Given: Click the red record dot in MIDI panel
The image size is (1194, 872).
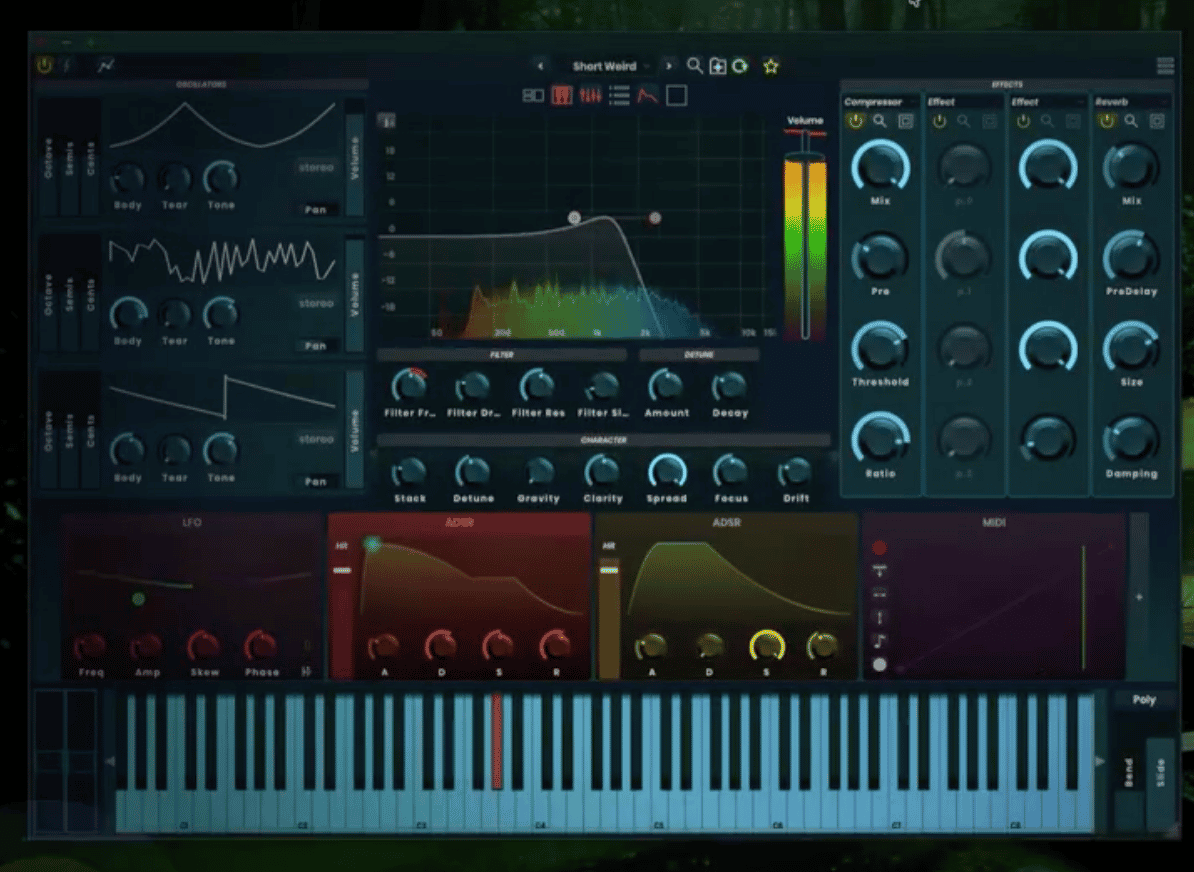Looking at the screenshot, I should [880, 548].
